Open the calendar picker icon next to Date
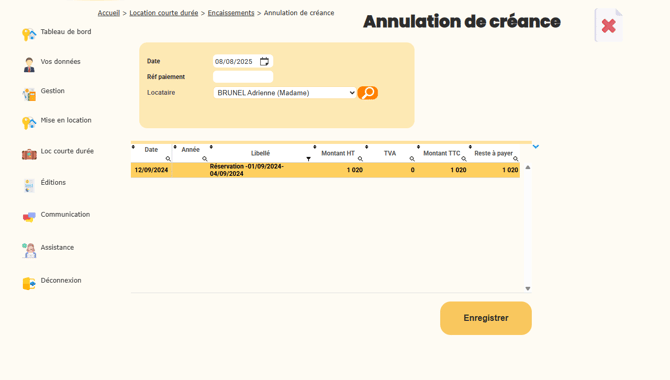 [x=264, y=62]
